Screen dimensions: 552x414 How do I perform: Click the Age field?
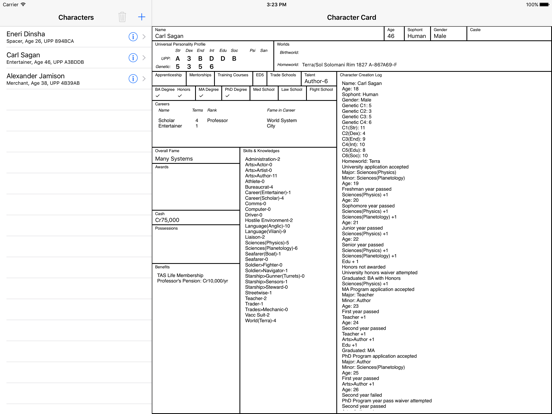pos(394,34)
